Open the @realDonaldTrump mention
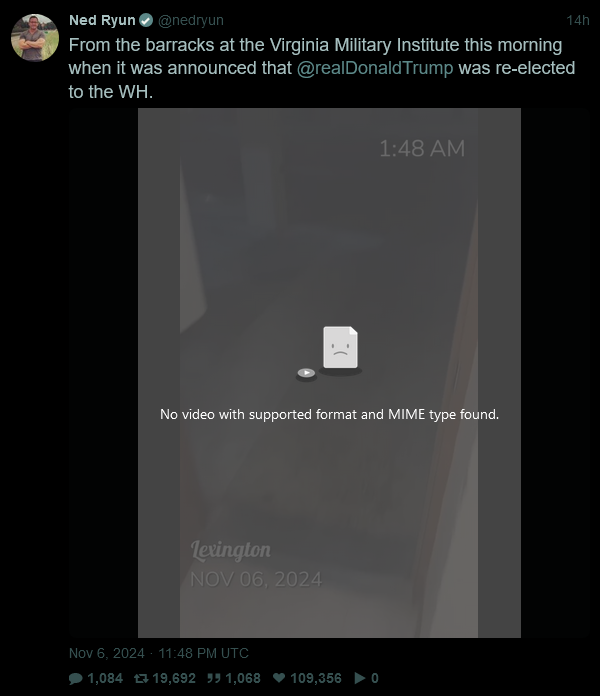 click(375, 68)
